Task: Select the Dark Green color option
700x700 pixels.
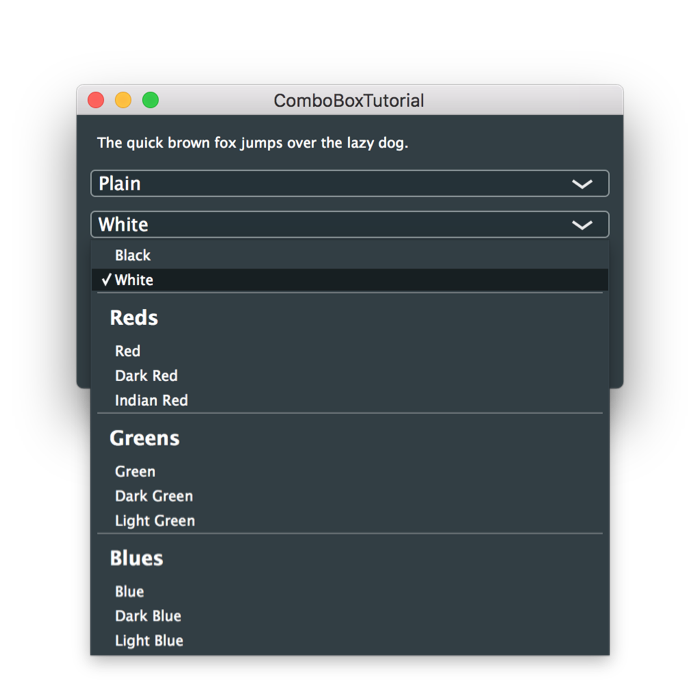Action: [x=154, y=496]
